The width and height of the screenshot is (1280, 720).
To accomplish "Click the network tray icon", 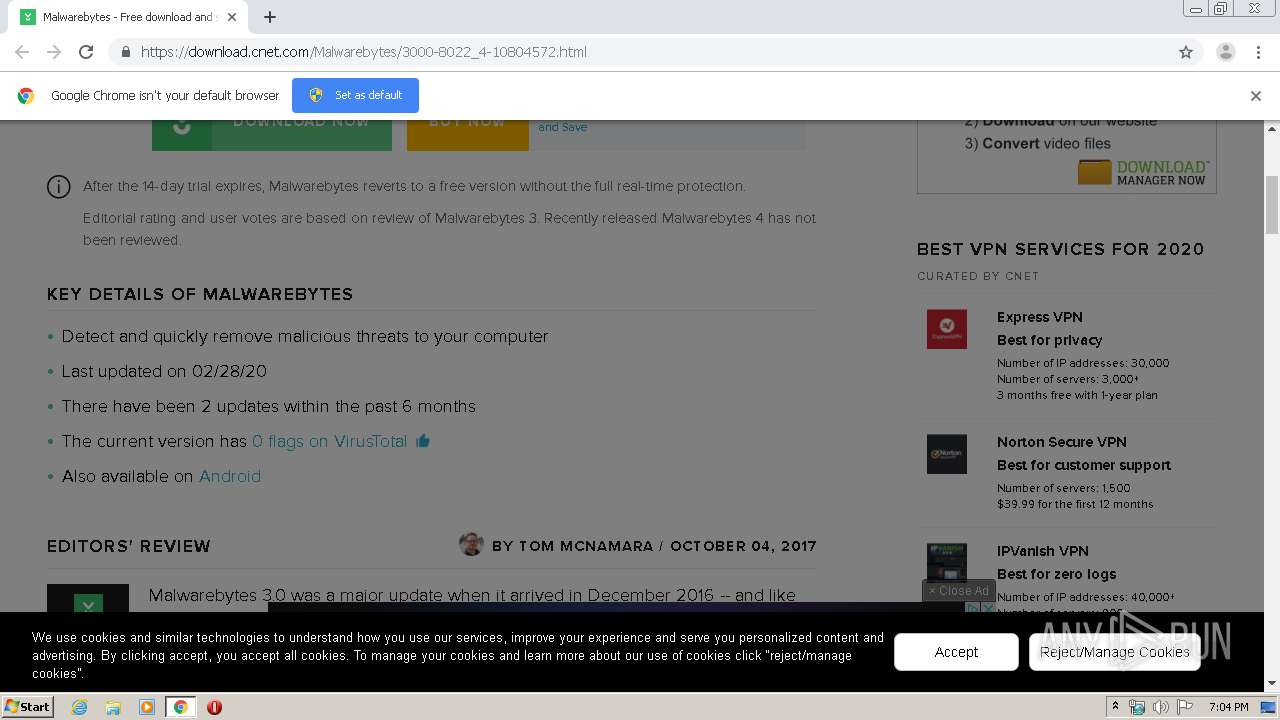I will tap(1137, 707).
